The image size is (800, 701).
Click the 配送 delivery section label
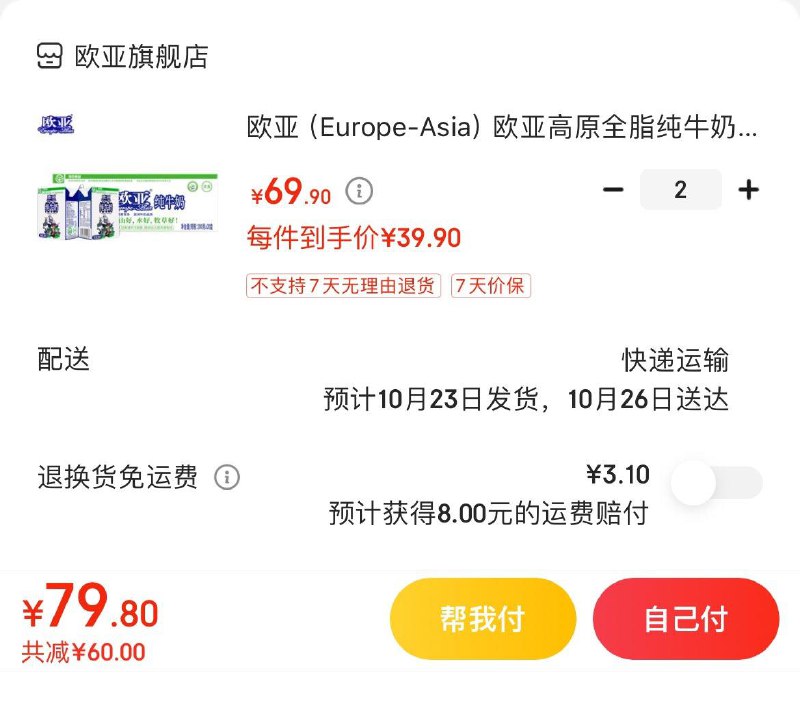click(62, 361)
